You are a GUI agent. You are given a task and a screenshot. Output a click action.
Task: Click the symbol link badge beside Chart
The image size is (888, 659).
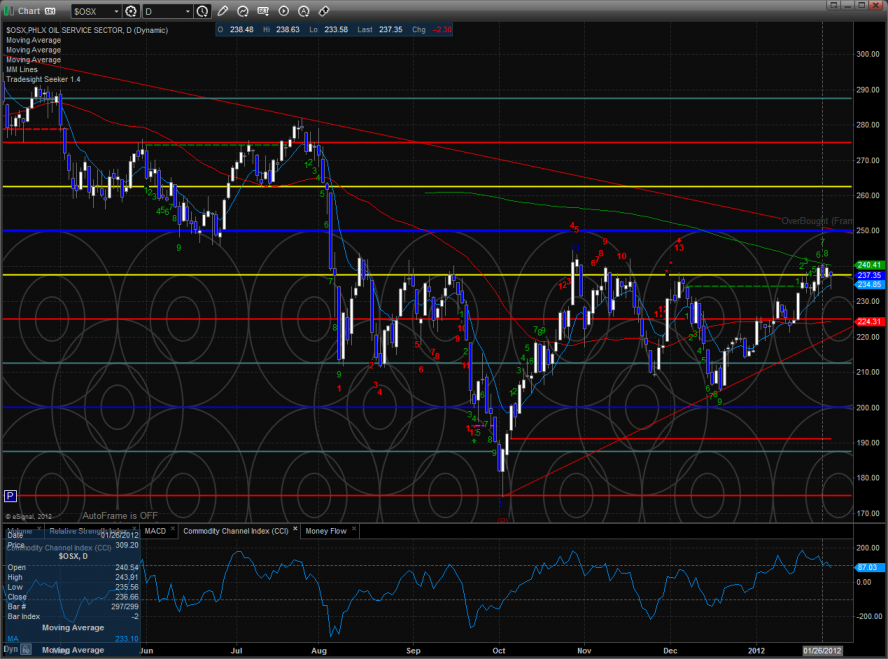pos(50,11)
